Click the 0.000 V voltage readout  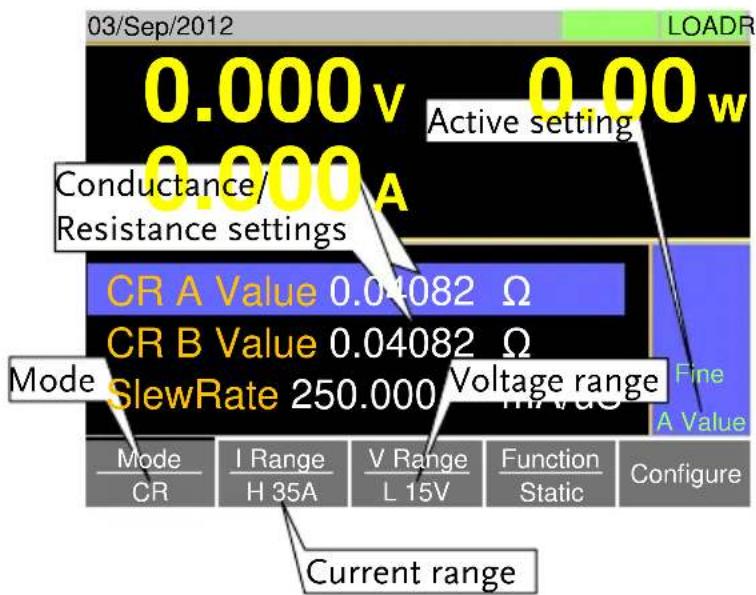(274, 92)
